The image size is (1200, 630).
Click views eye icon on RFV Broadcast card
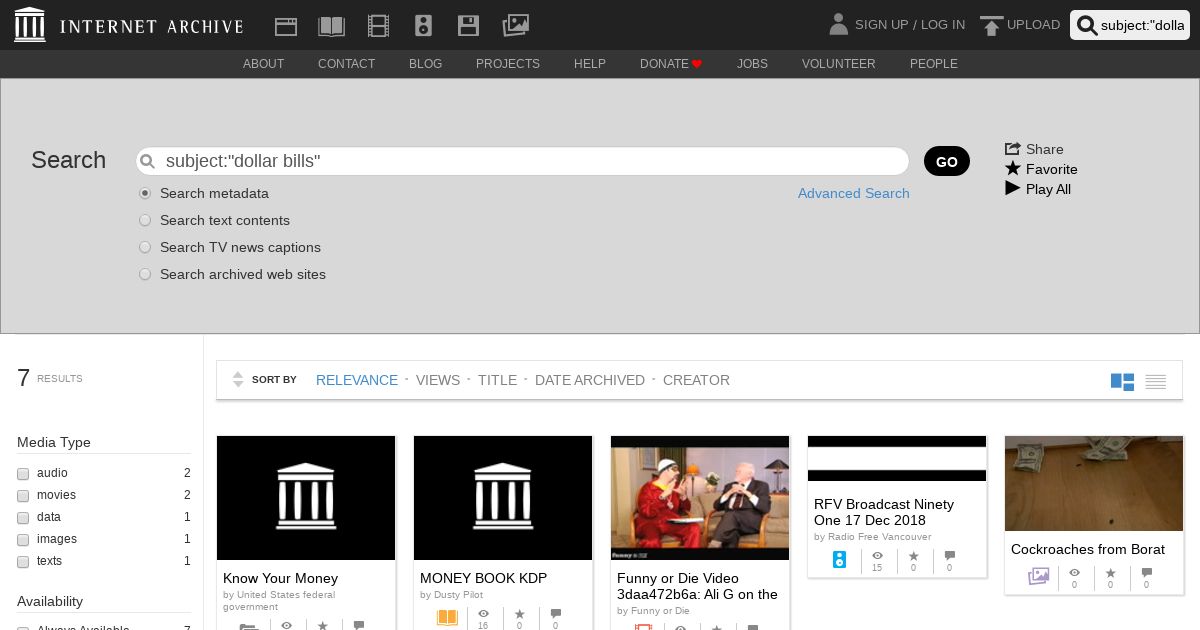(x=877, y=555)
